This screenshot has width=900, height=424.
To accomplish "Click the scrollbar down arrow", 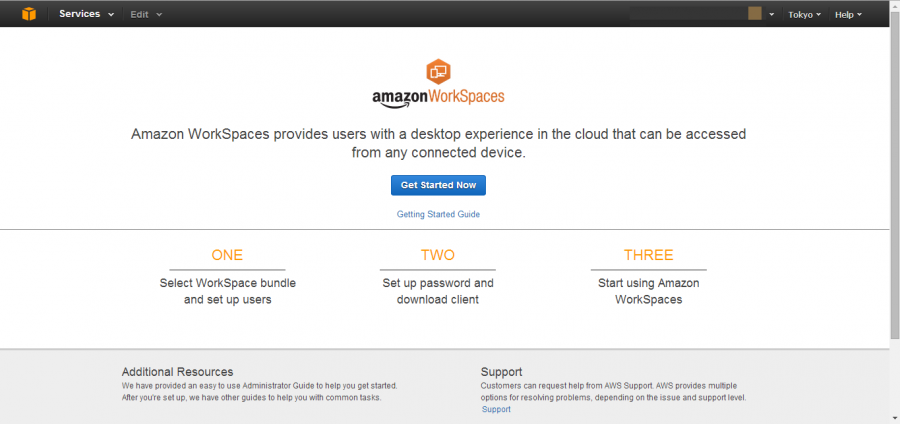I will 895,418.
